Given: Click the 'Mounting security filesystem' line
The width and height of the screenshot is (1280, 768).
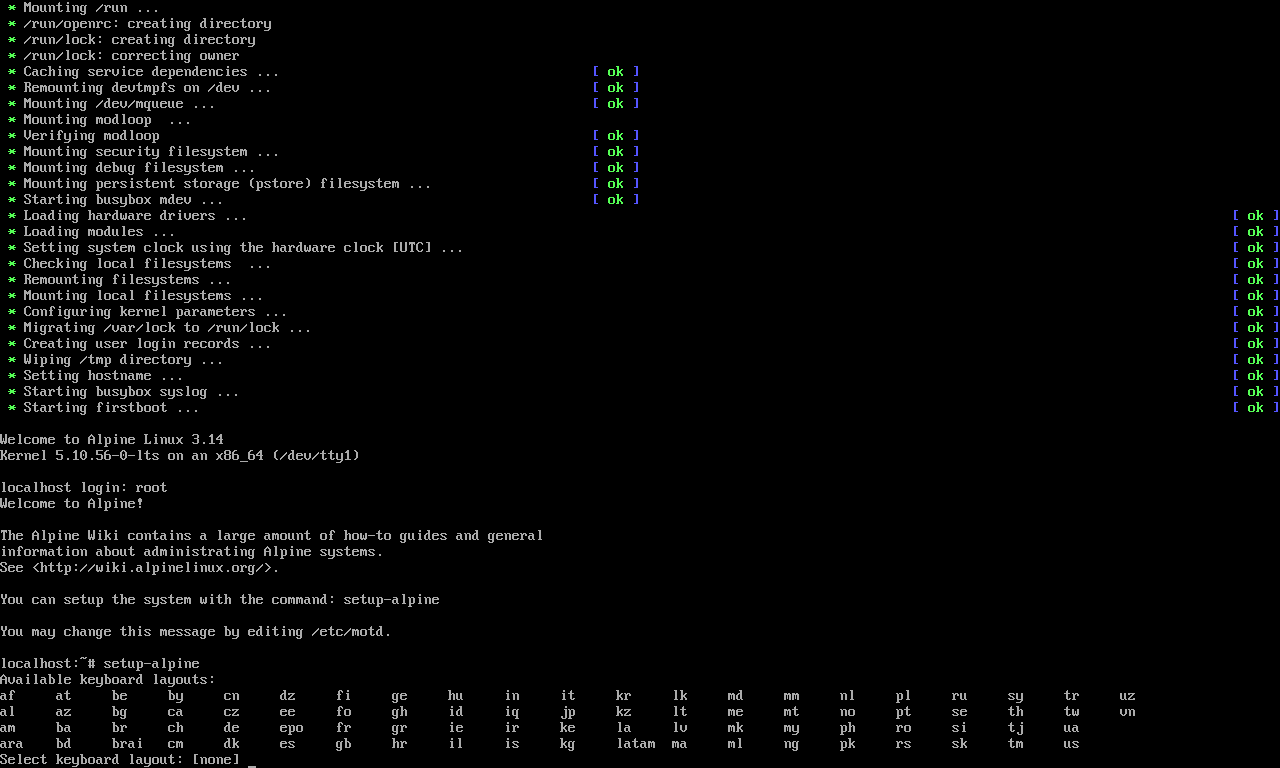Looking at the screenshot, I should pyautogui.click(x=144, y=152).
